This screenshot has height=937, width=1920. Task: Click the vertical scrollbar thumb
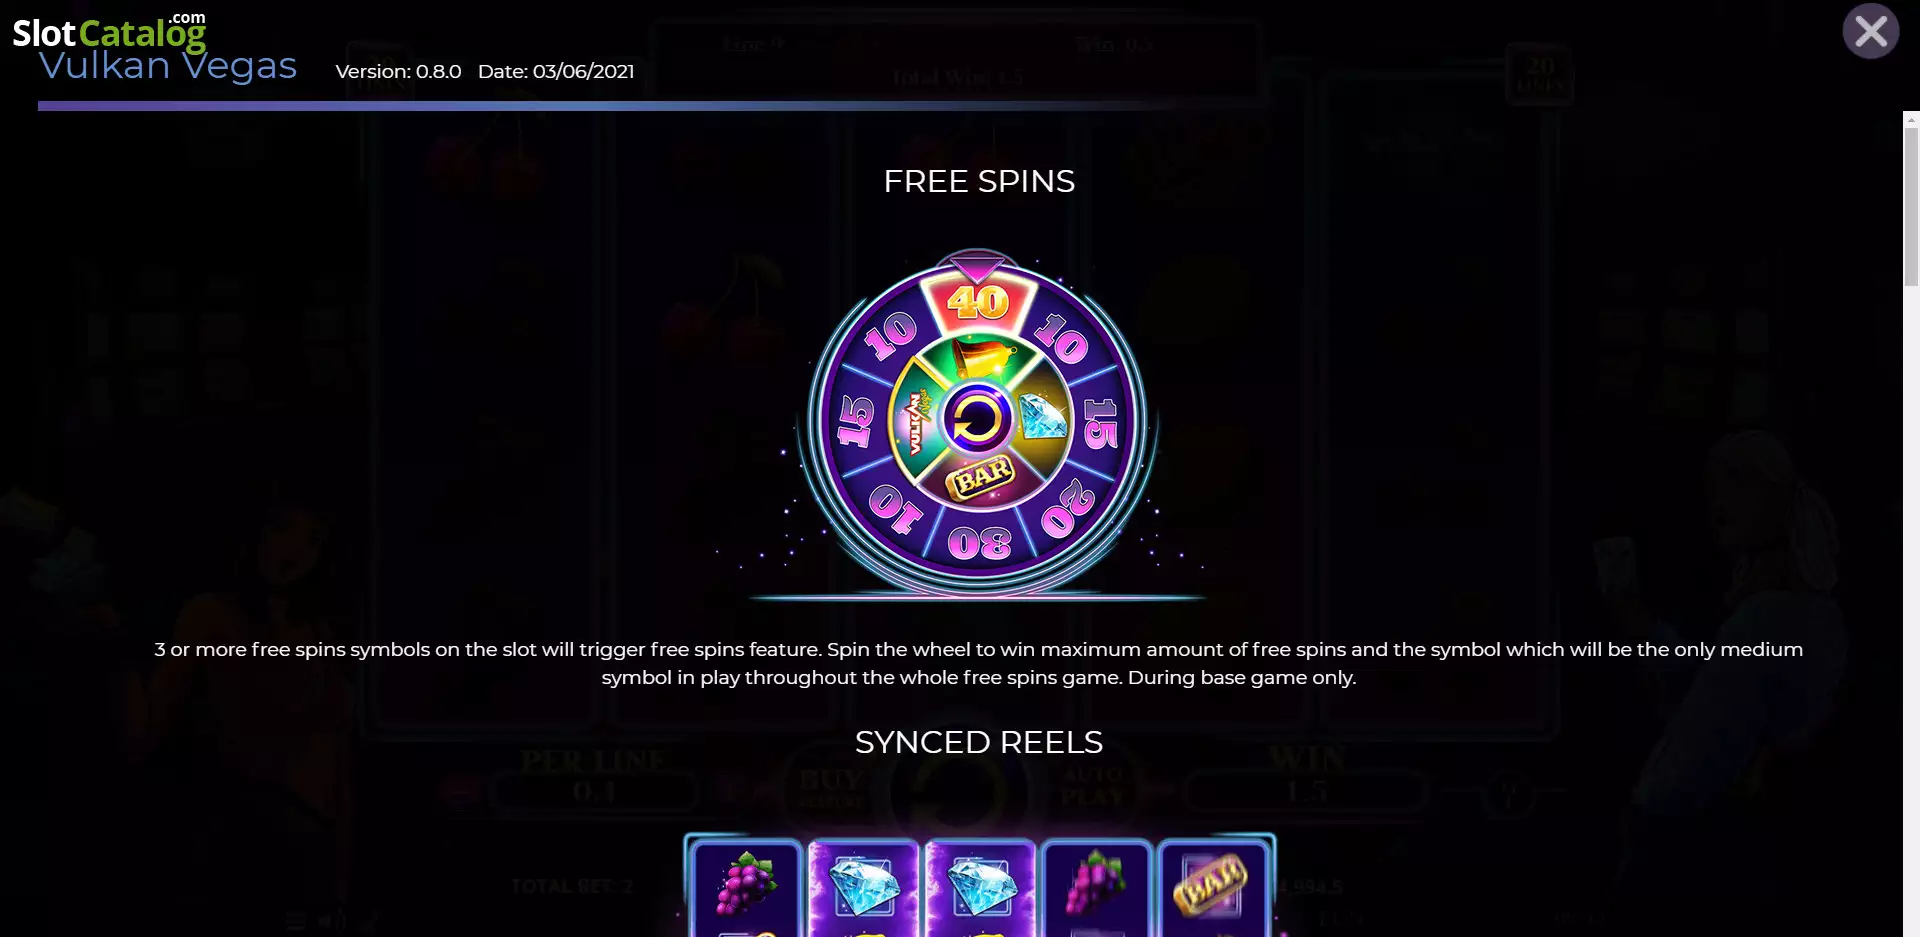pos(1911,207)
